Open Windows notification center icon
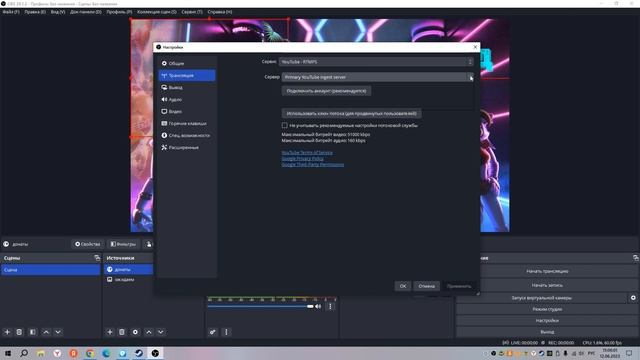The height and width of the screenshot is (360, 640). click(629, 353)
